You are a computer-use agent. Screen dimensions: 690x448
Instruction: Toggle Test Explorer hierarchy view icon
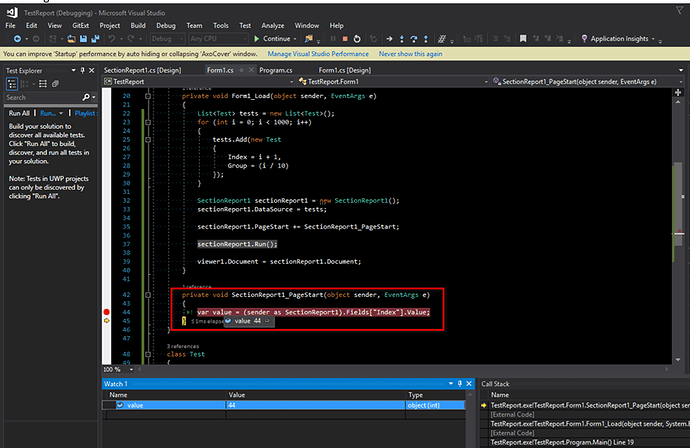point(12,84)
